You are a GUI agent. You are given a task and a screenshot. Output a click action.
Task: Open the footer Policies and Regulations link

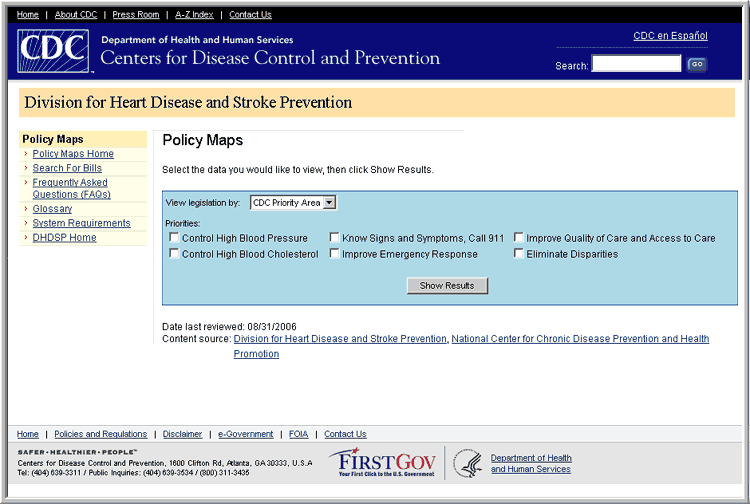tap(100, 434)
